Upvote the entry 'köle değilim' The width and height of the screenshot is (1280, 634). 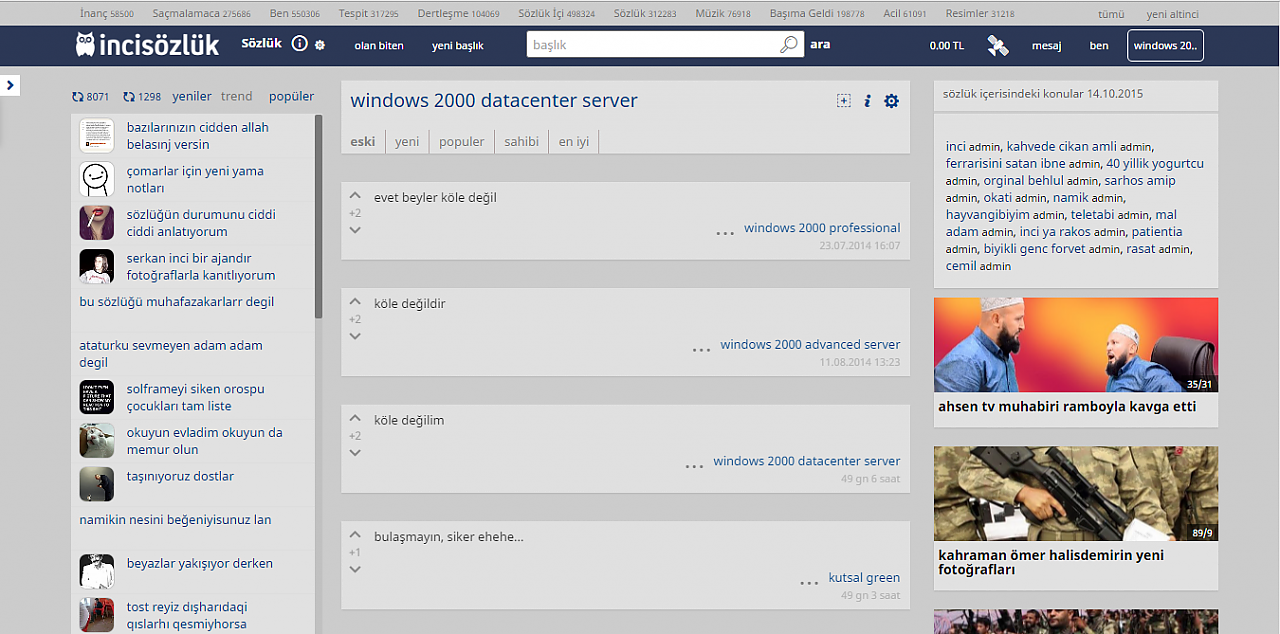(355, 419)
